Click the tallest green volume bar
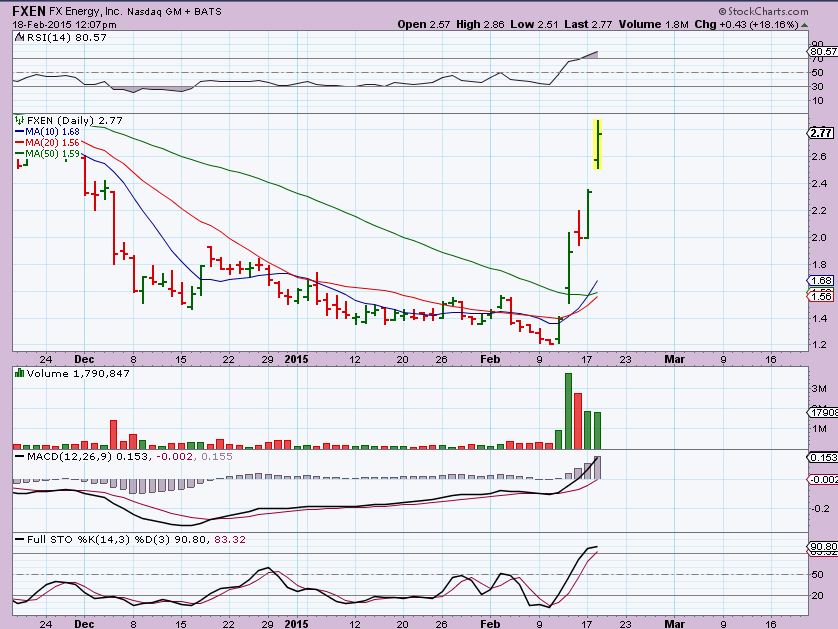This screenshot has width=838, height=629. pos(568,411)
